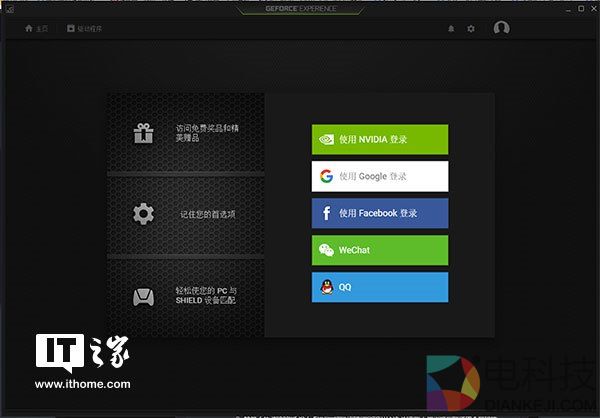
Task: Click the GEFORCE EXPERIENCE title text
Action: (301, 8)
